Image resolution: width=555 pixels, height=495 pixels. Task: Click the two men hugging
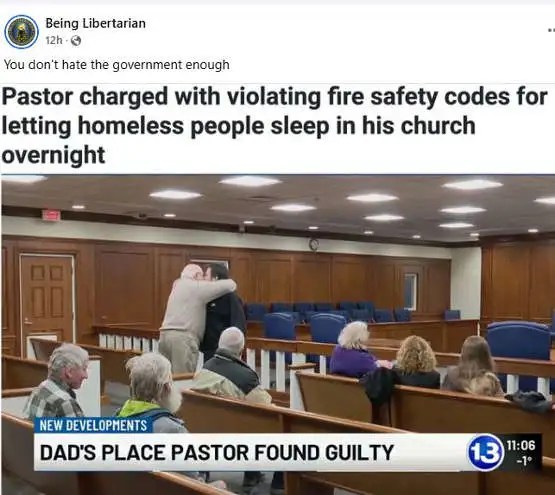click(202, 315)
